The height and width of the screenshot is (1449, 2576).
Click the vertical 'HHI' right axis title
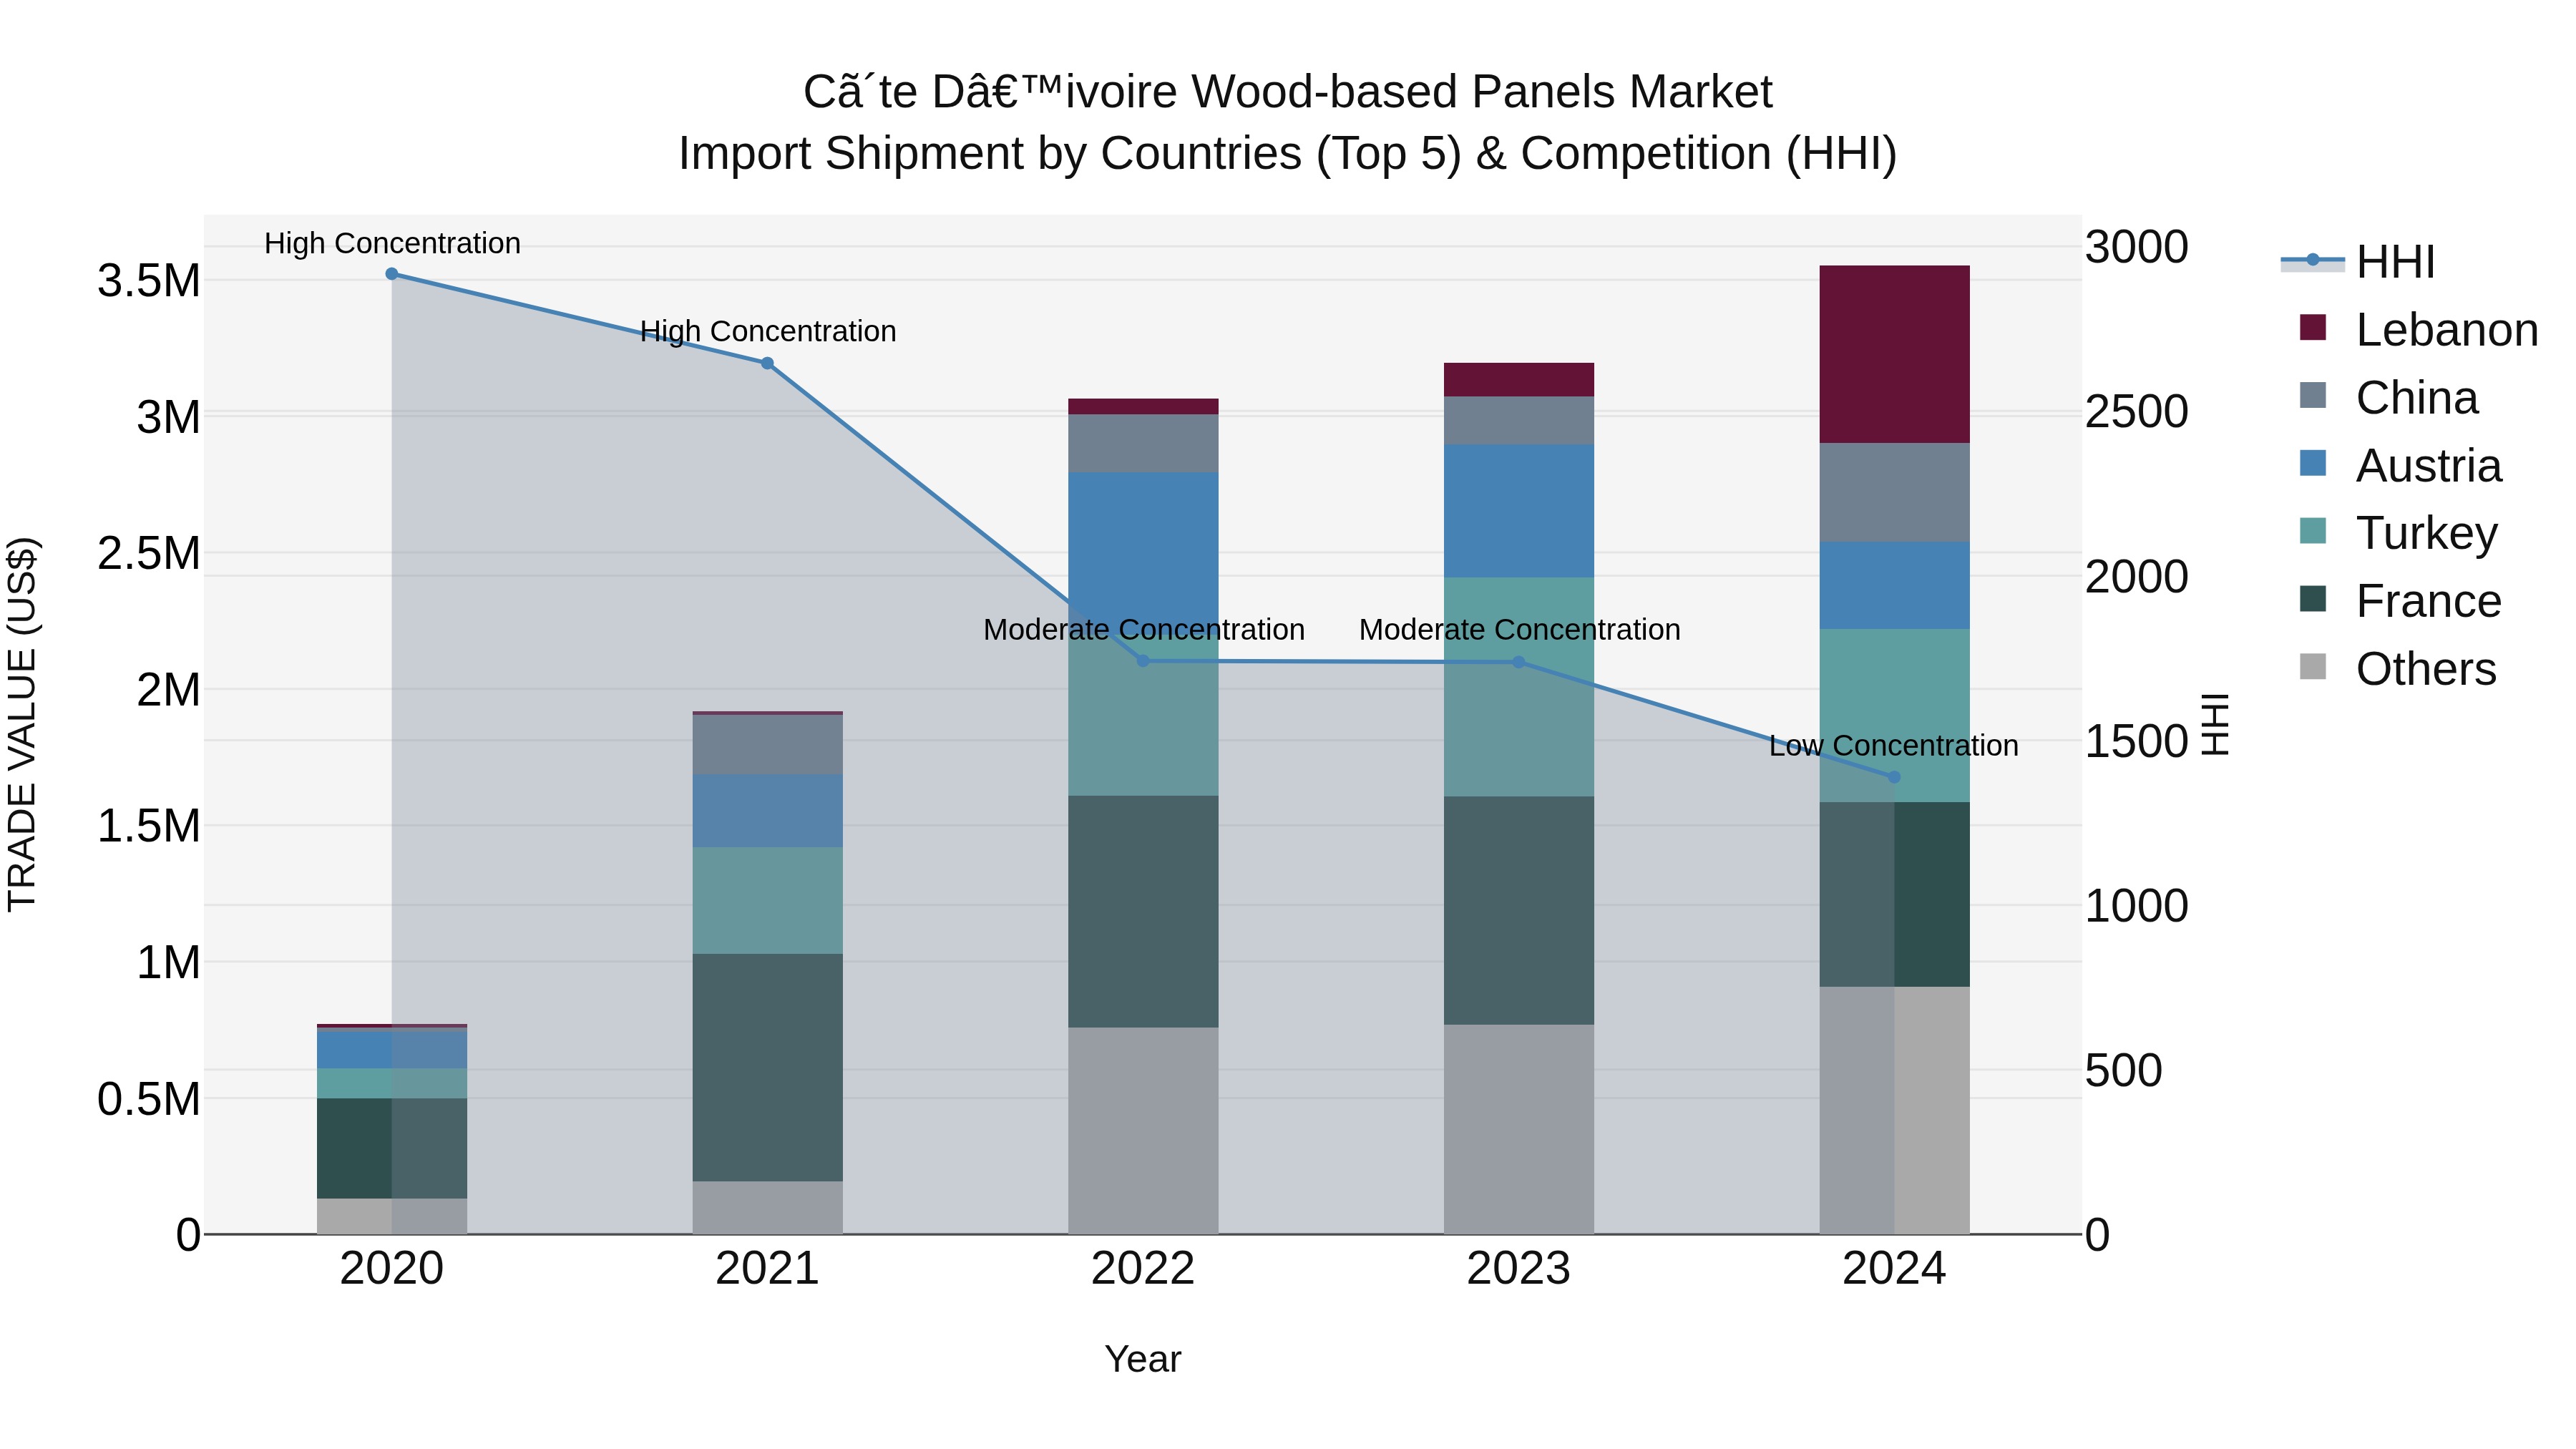[x=2216, y=724]
